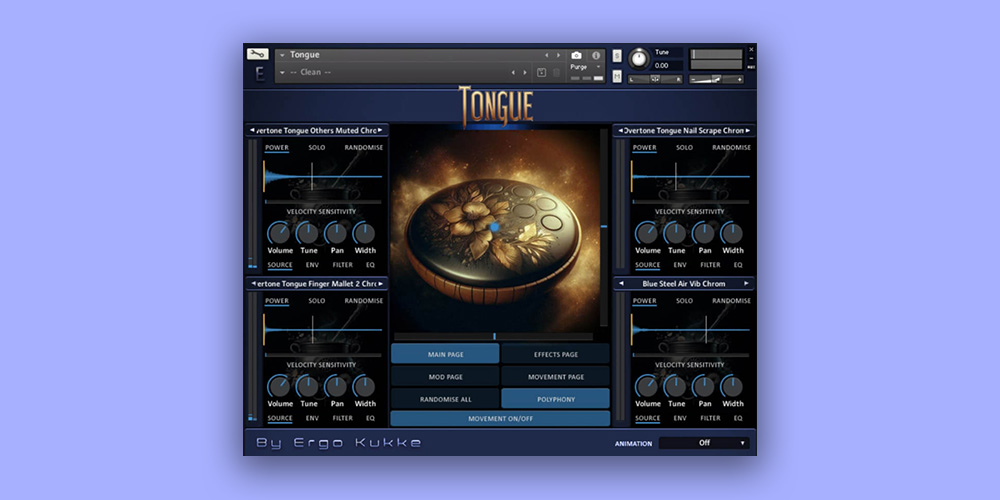Click the master Tune knob in header
This screenshot has height=500, width=1000.
(x=638, y=58)
